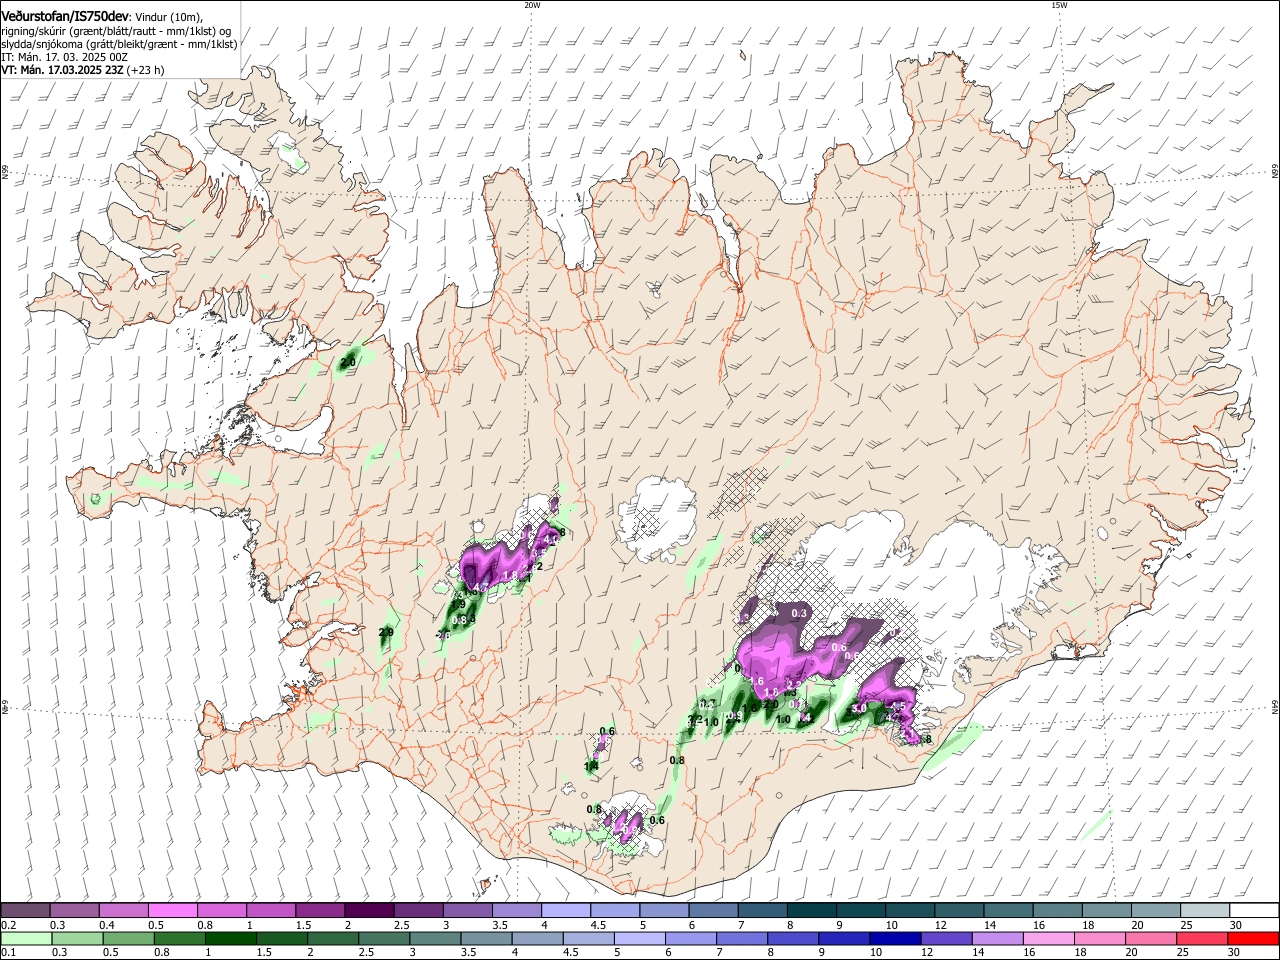The height and width of the screenshot is (960, 1280).
Task: Pick the lower scale swatch starting at 4.5
Action: [588, 938]
